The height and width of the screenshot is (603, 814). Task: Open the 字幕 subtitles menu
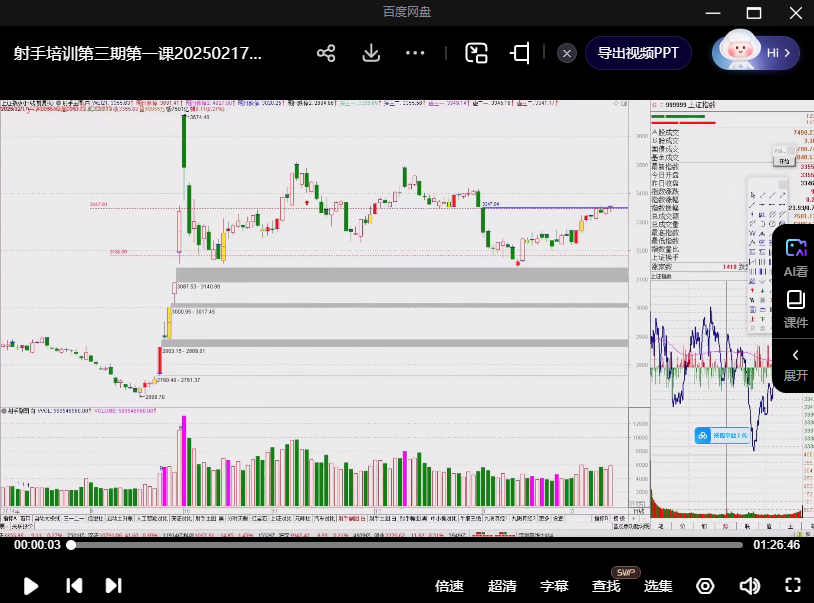coord(554,586)
